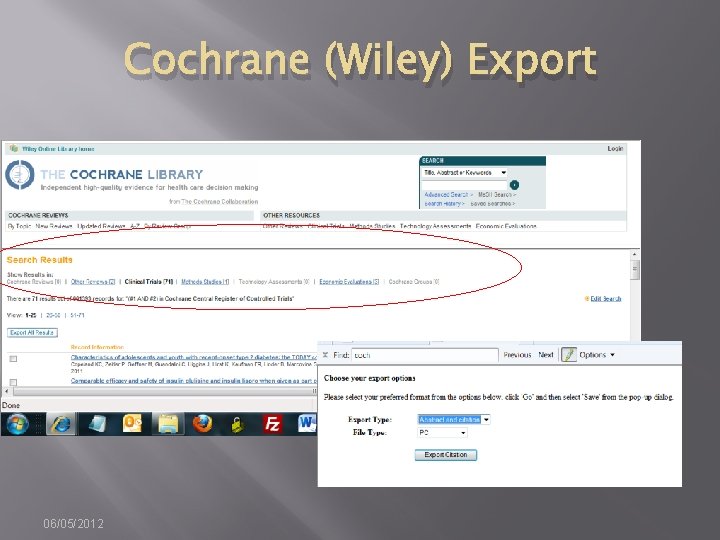Click the highlight pen icon in Find bar
The height and width of the screenshot is (540, 720).
click(568, 355)
